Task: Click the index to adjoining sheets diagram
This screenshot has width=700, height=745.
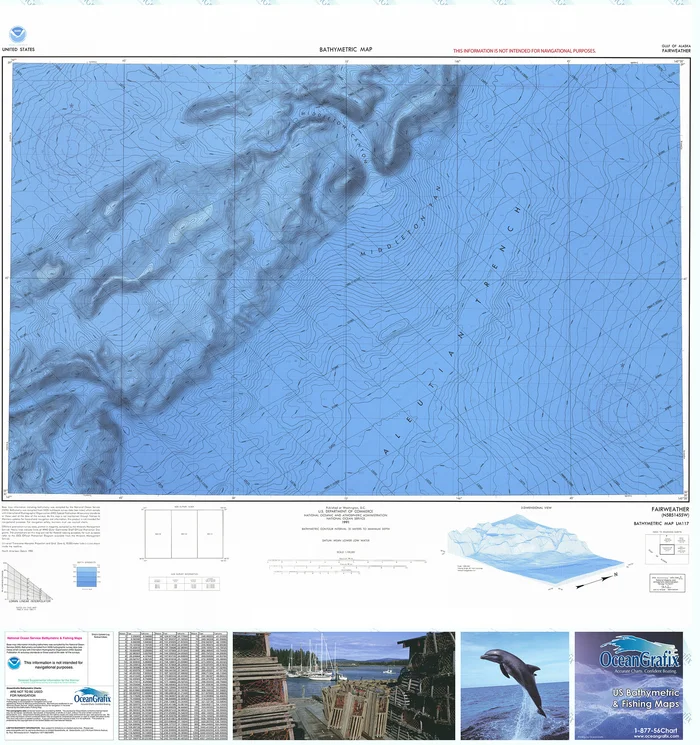Action: (x=667, y=549)
